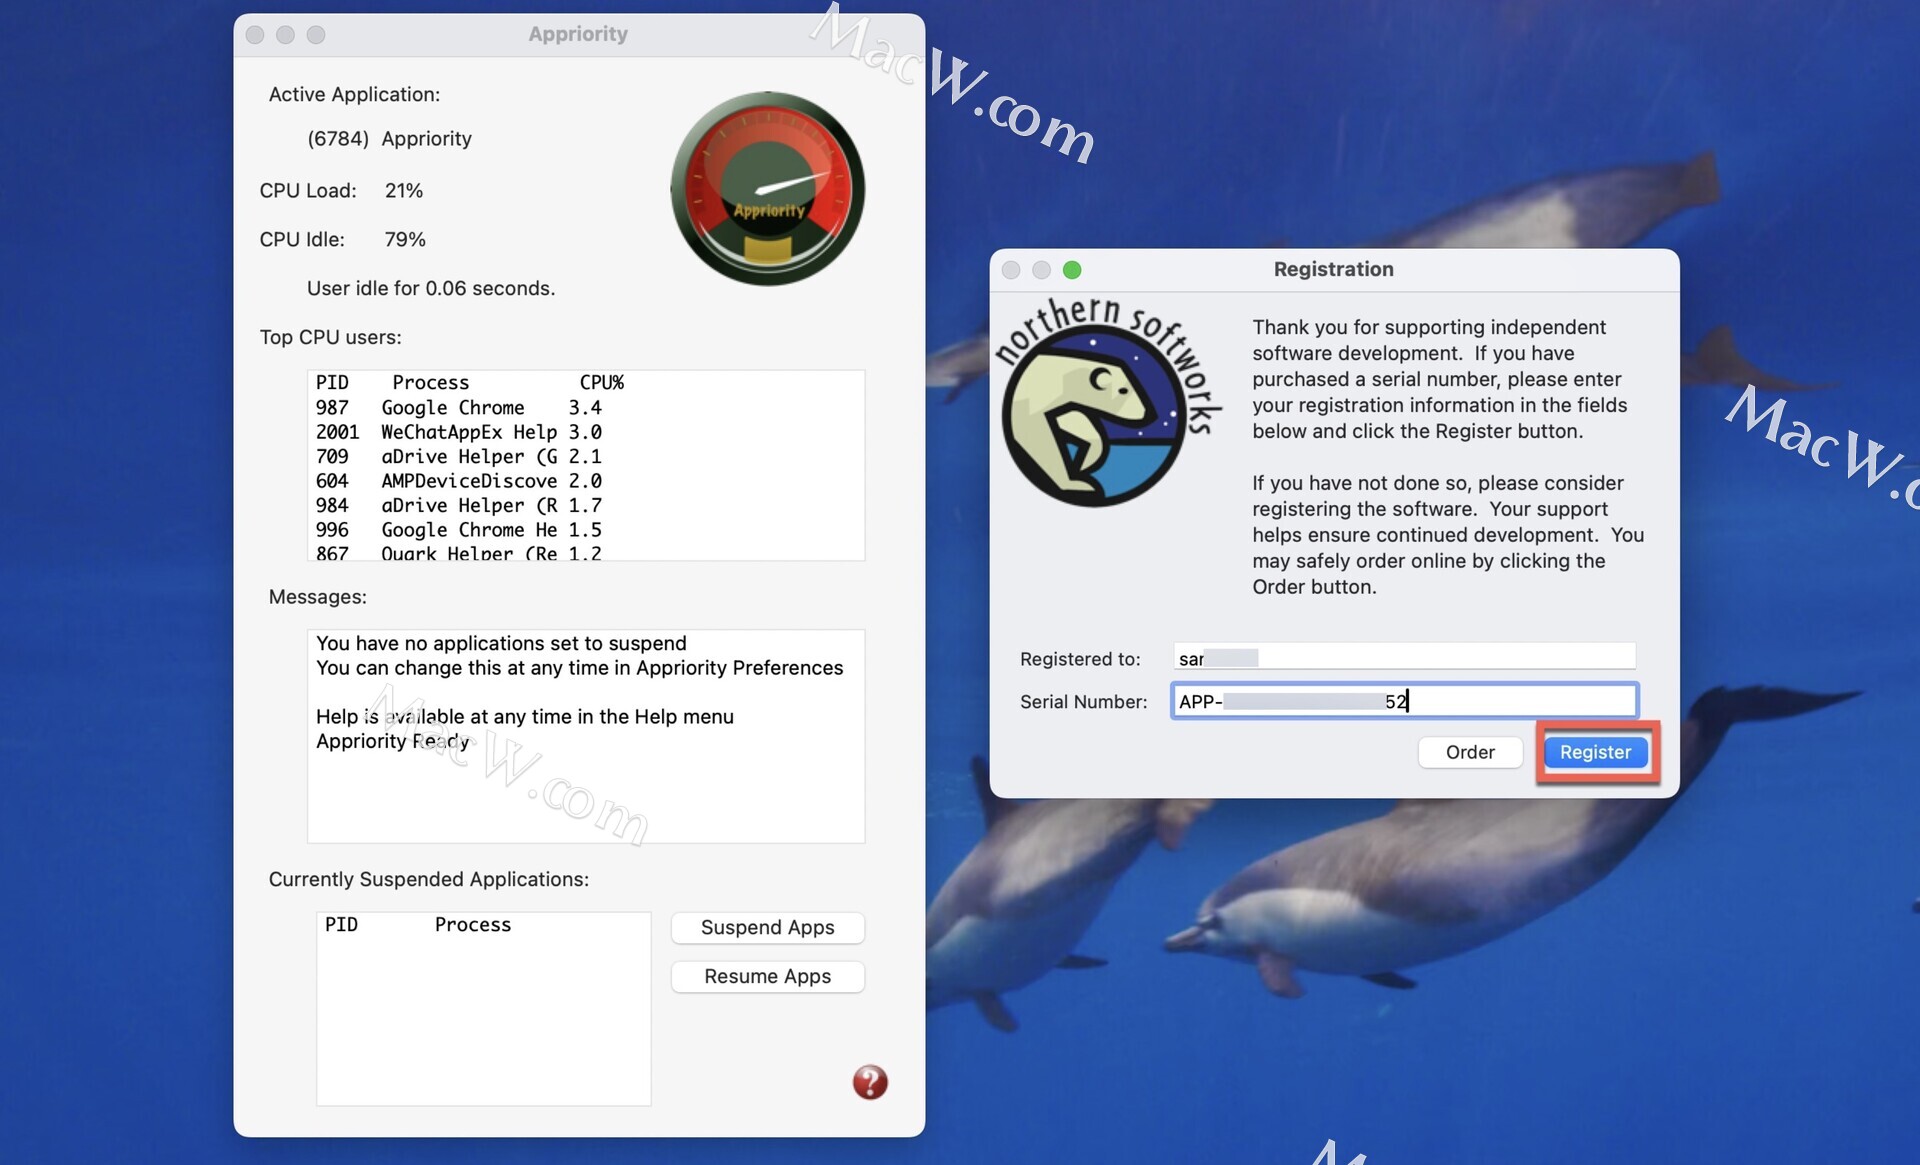Select the WeChatAppEx Help process row
This screenshot has height=1165, width=1920.
(458, 432)
